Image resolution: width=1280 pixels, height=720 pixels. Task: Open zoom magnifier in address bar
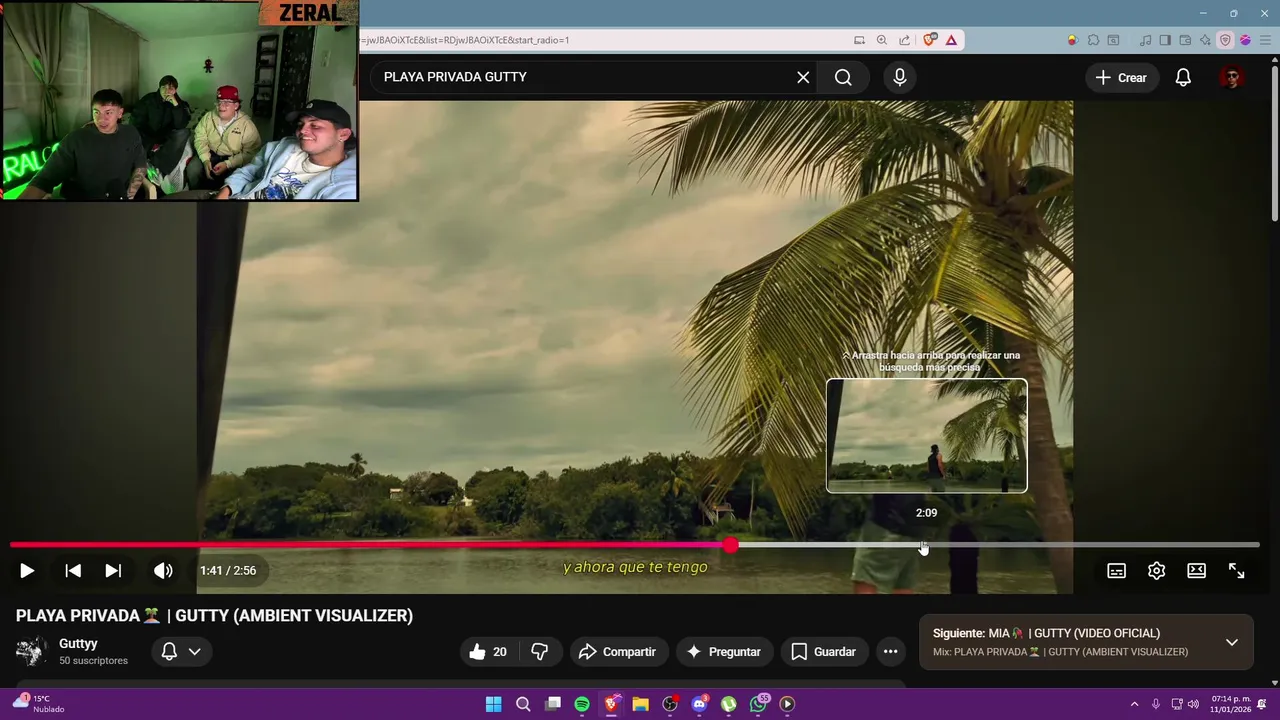882,40
